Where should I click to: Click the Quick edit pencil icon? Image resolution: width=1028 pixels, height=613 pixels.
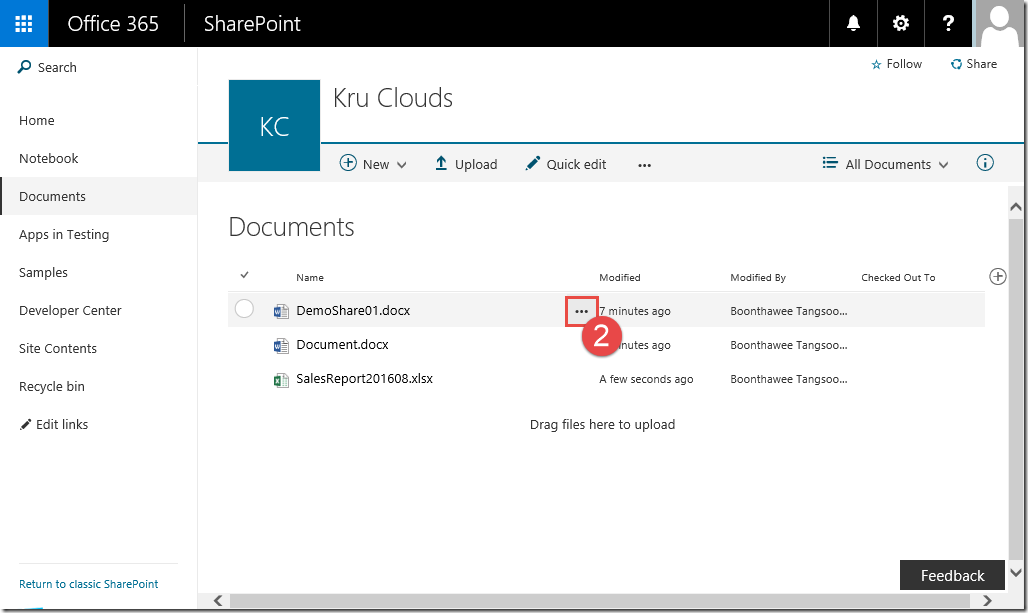(532, 163)
